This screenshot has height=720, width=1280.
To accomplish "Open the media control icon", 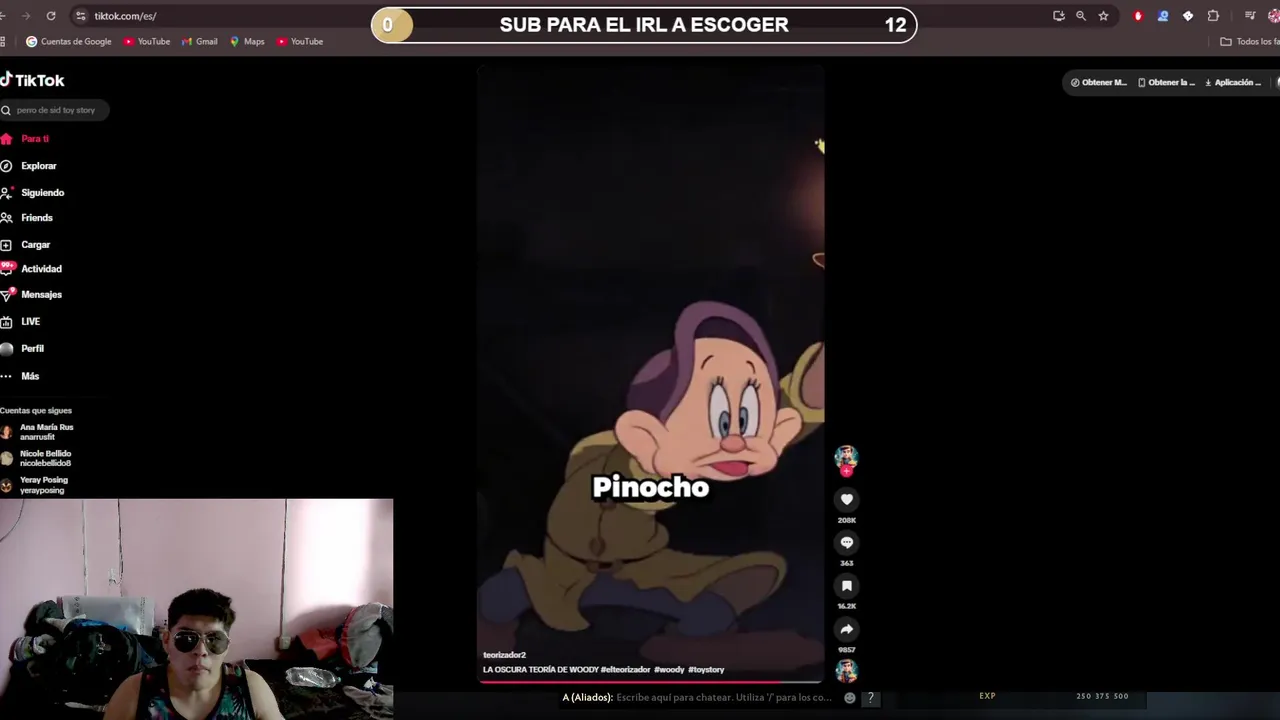I will (x=1250, y=16).
